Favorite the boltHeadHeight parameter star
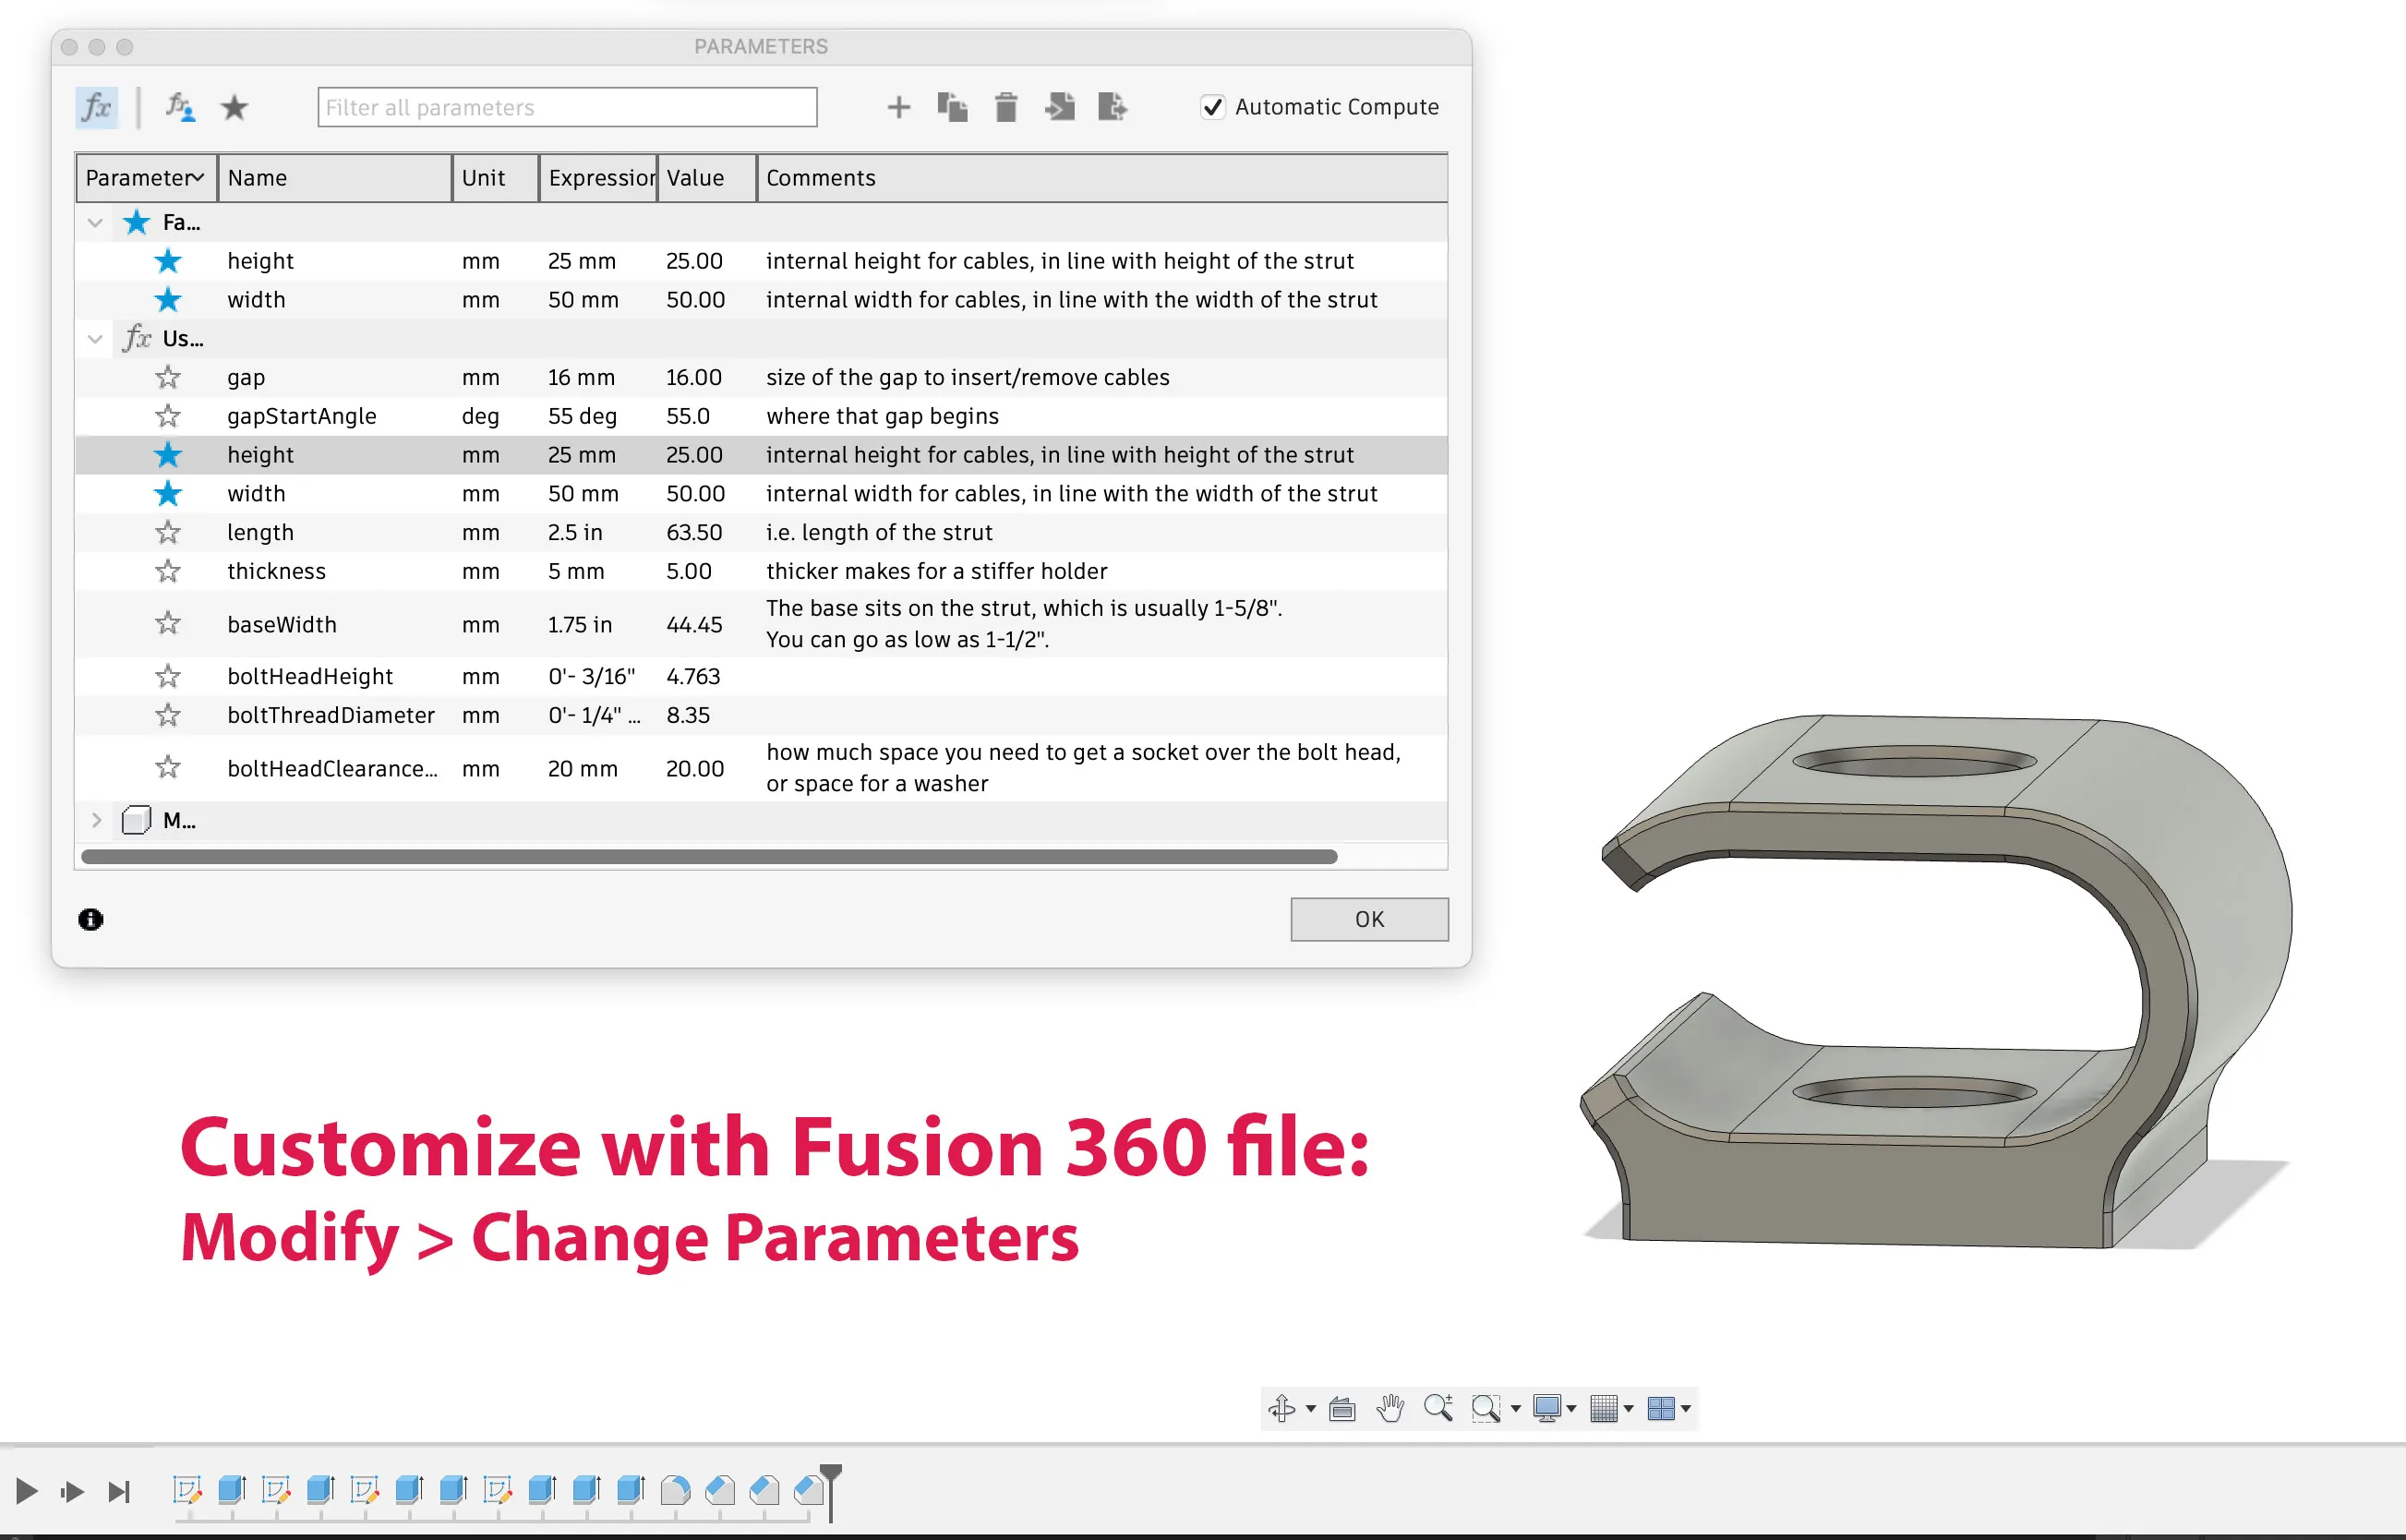This screenshot has width=2406, height=1540. click(x=168, y=676)
